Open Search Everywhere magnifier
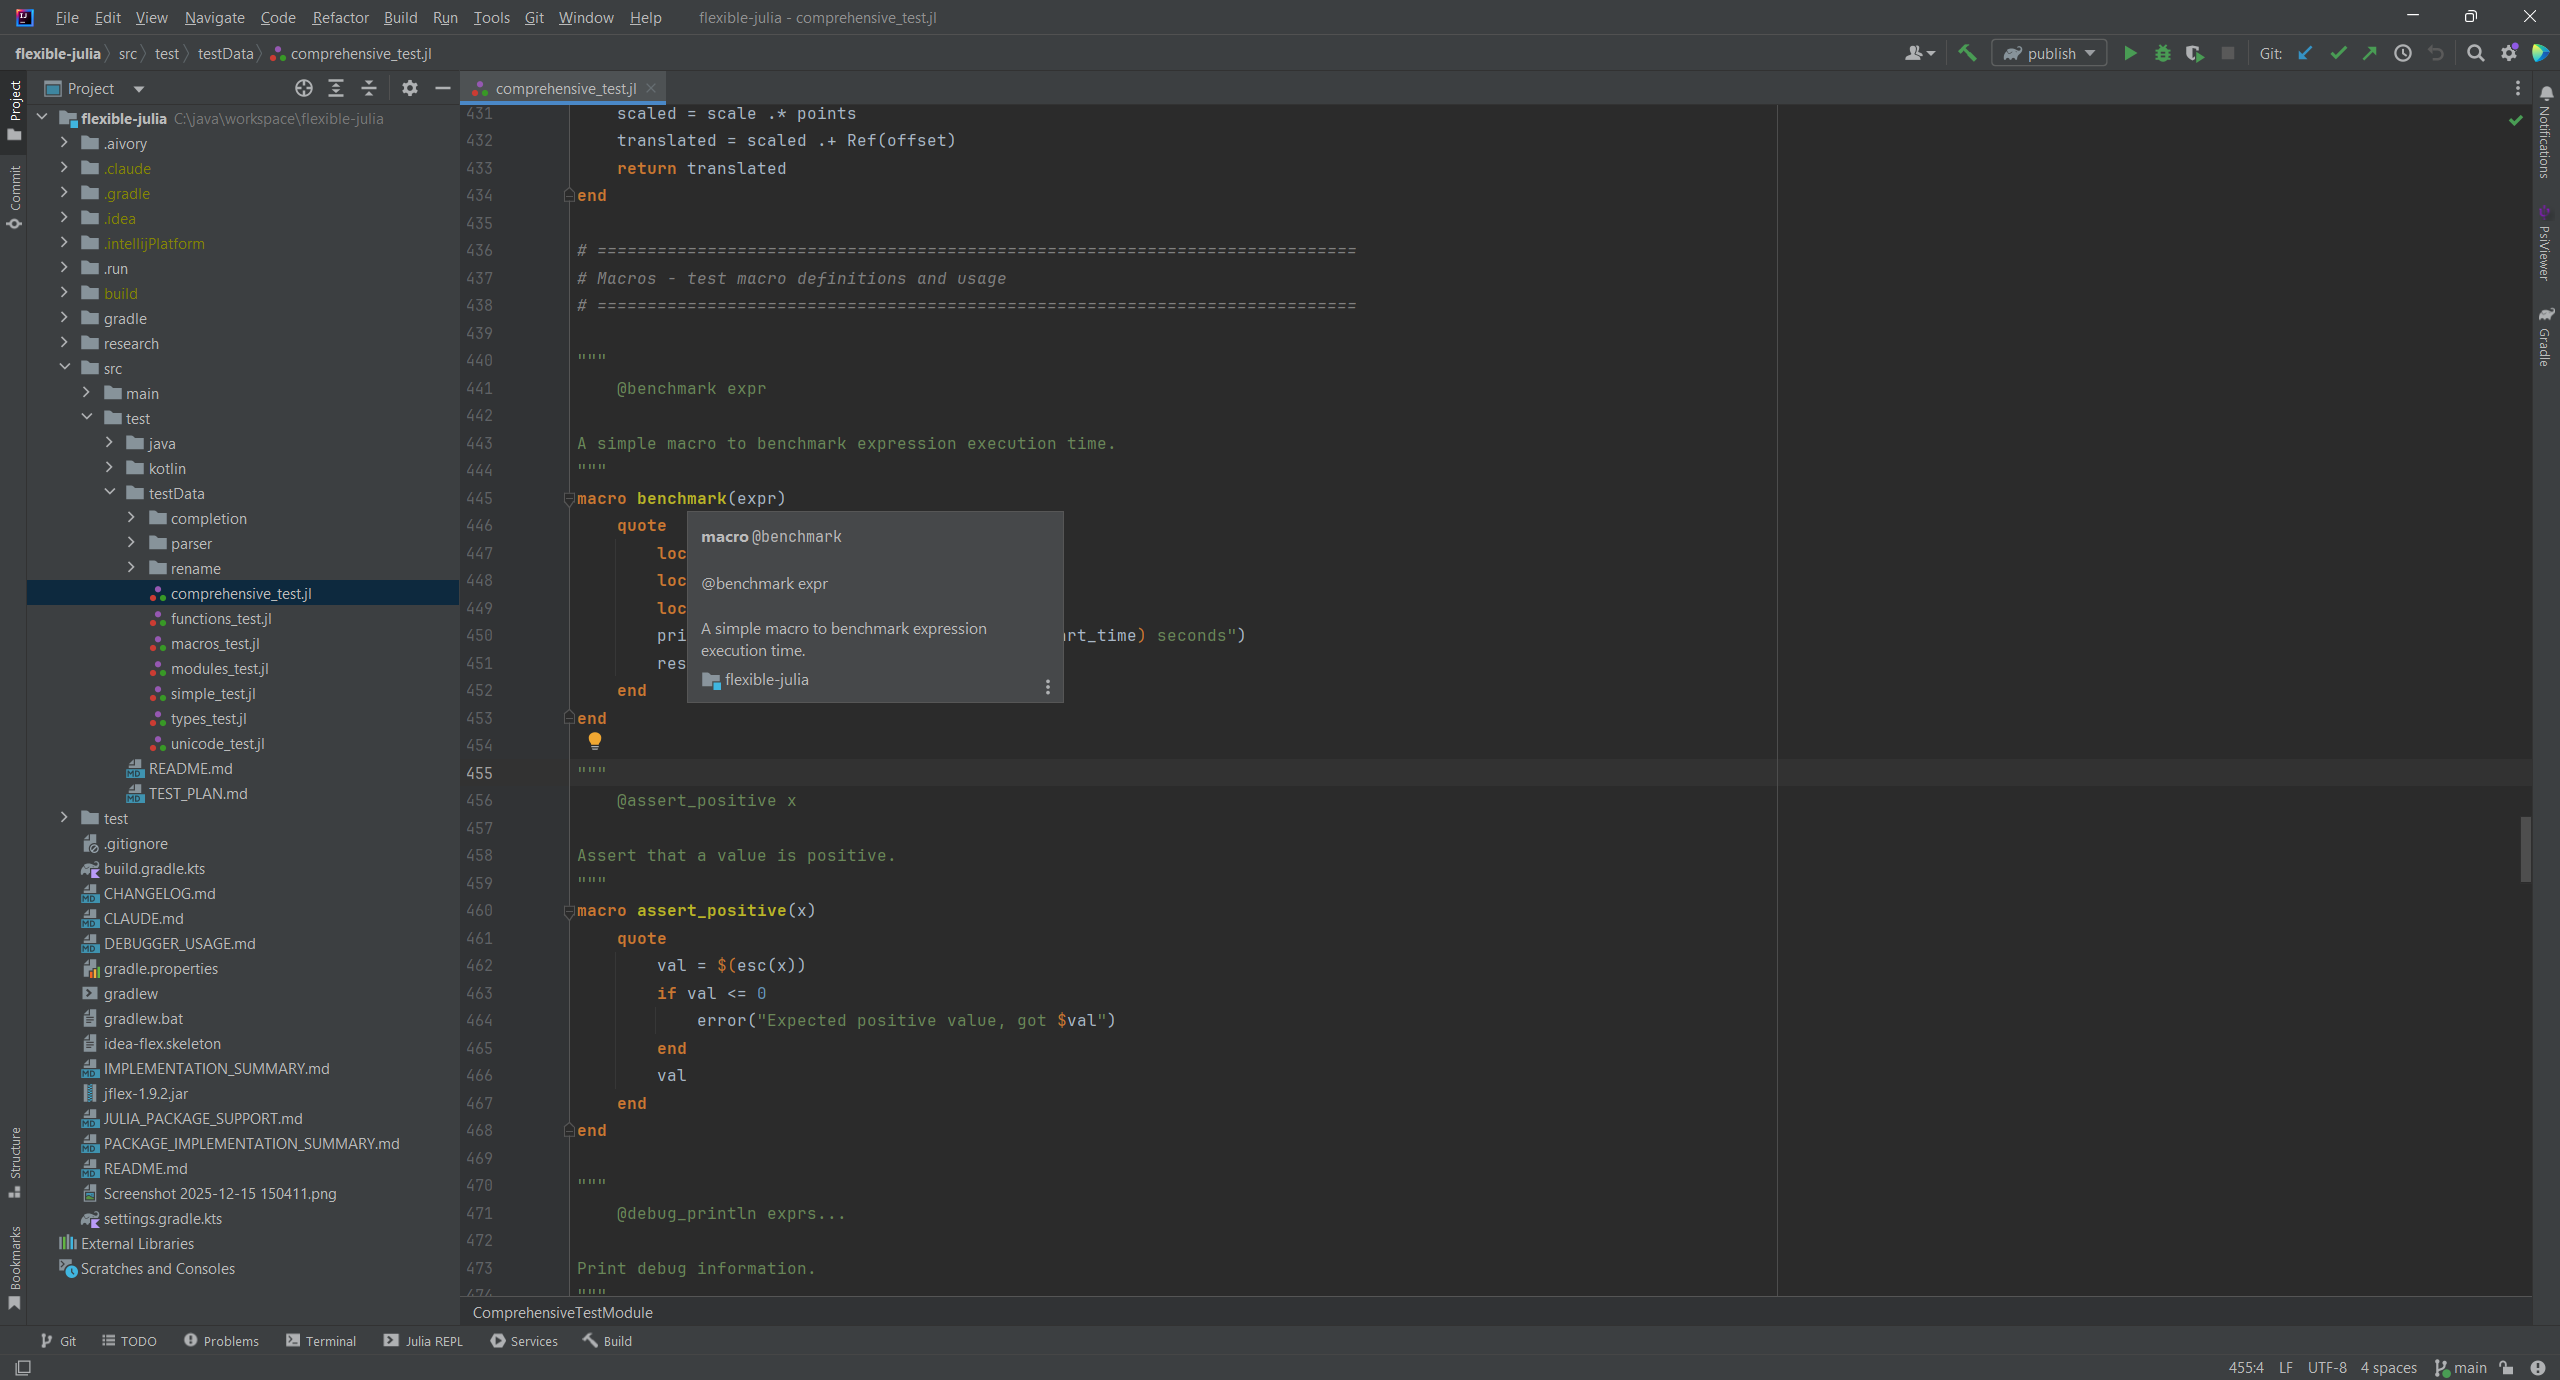Image resolution: width=2560 pixels, height=1380 pixels. point(2475,54)
